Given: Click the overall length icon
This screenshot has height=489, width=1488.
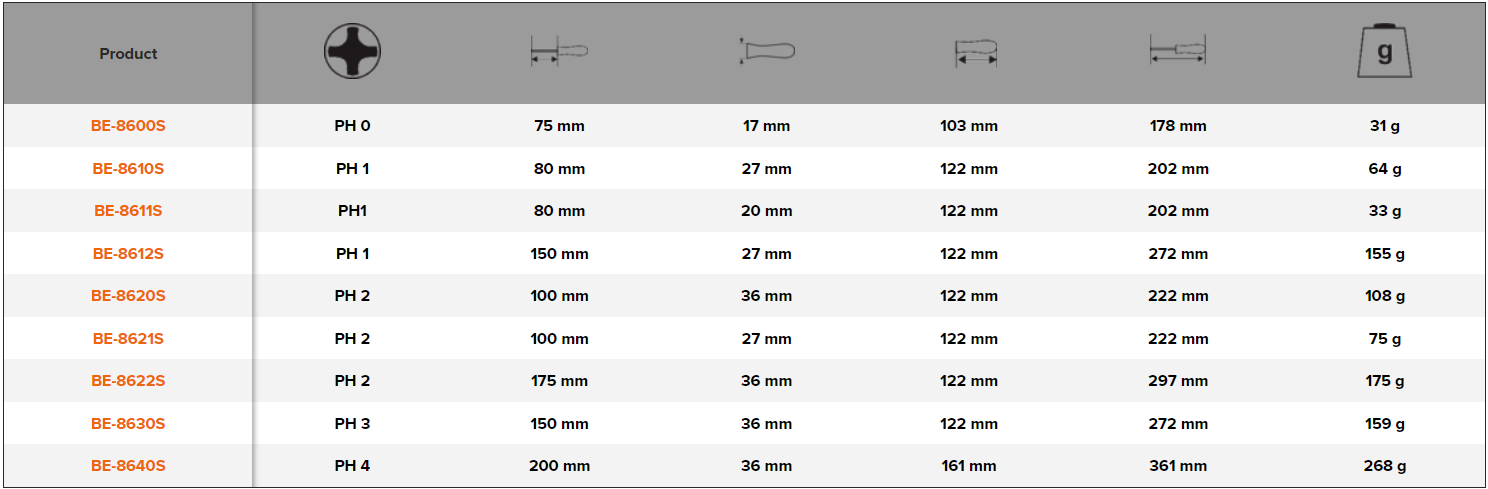Looking at the screenshot, I should [x=1177, y=52].
